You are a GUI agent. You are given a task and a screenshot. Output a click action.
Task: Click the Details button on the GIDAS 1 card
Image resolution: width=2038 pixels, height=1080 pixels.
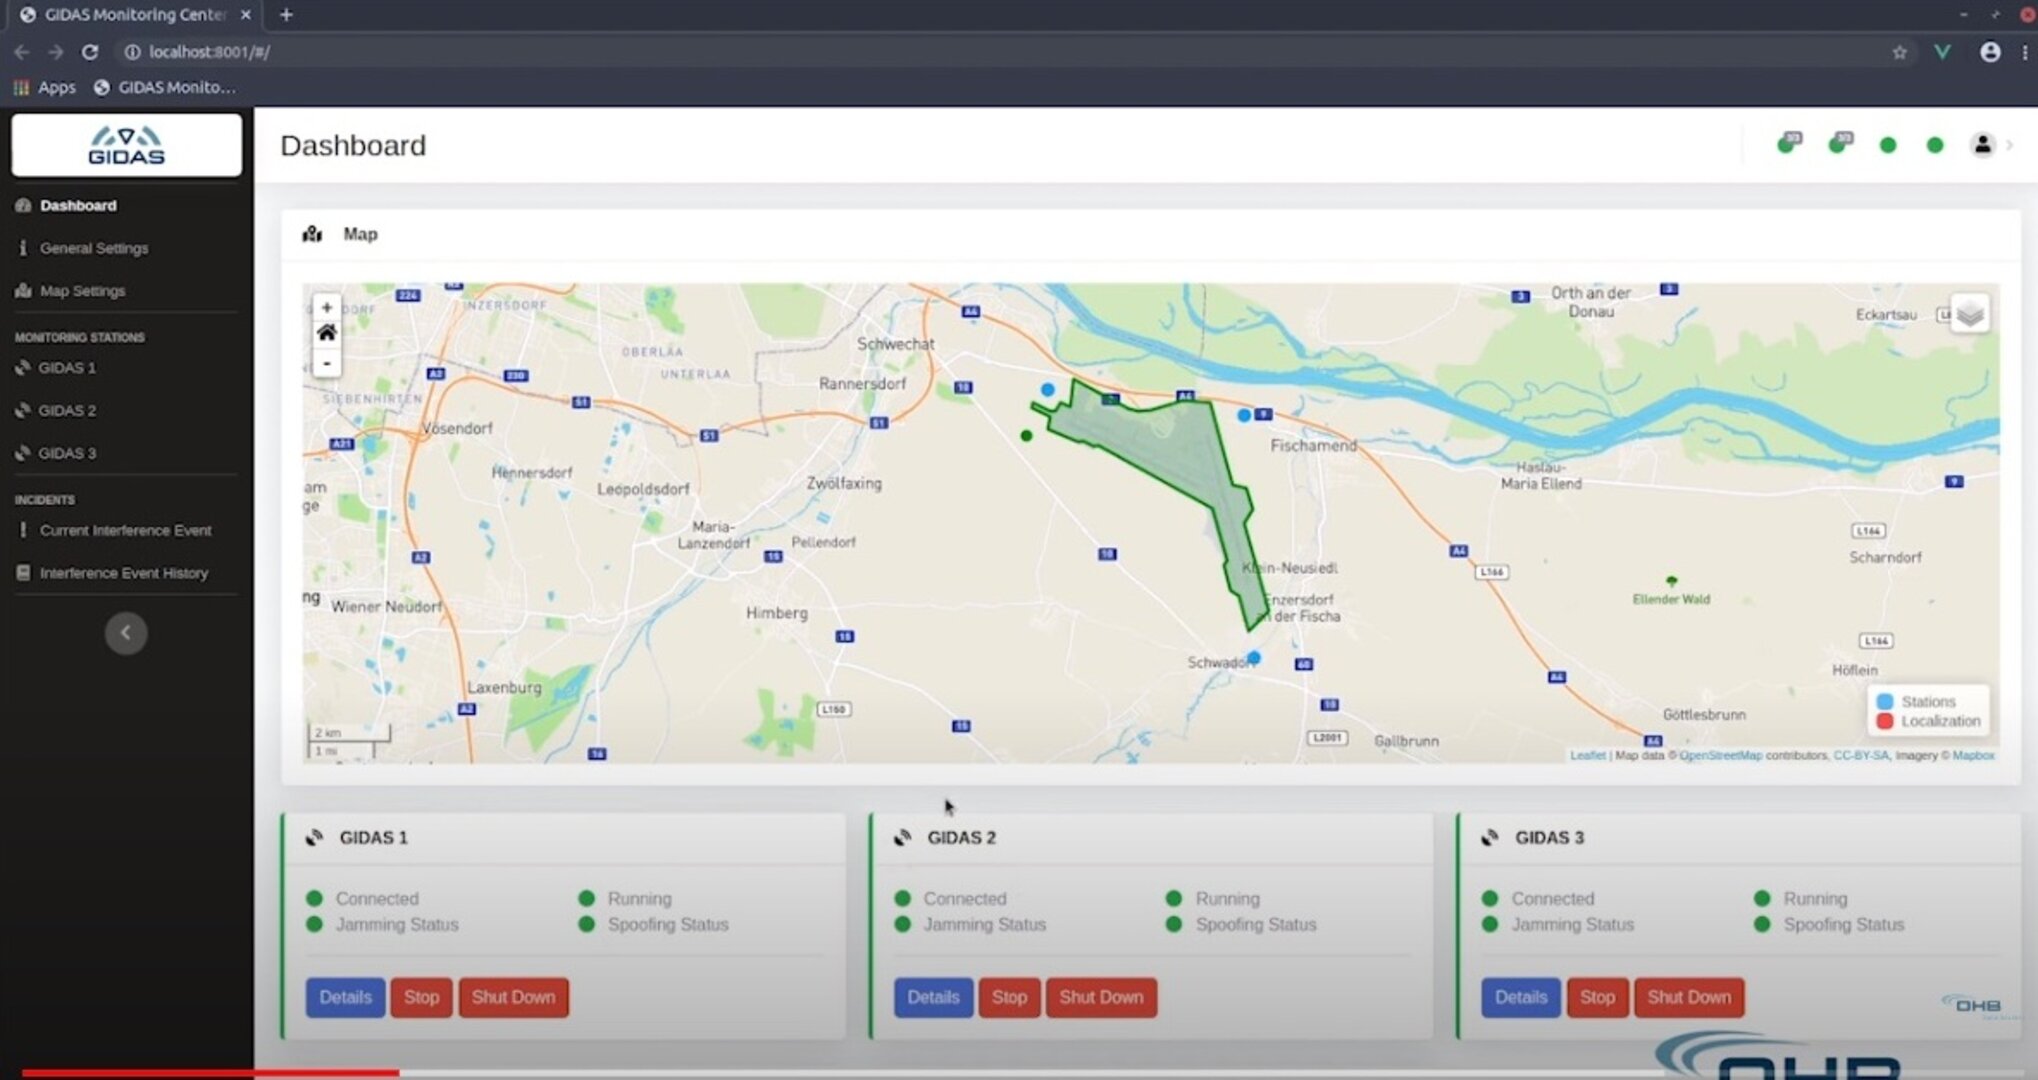344,997
